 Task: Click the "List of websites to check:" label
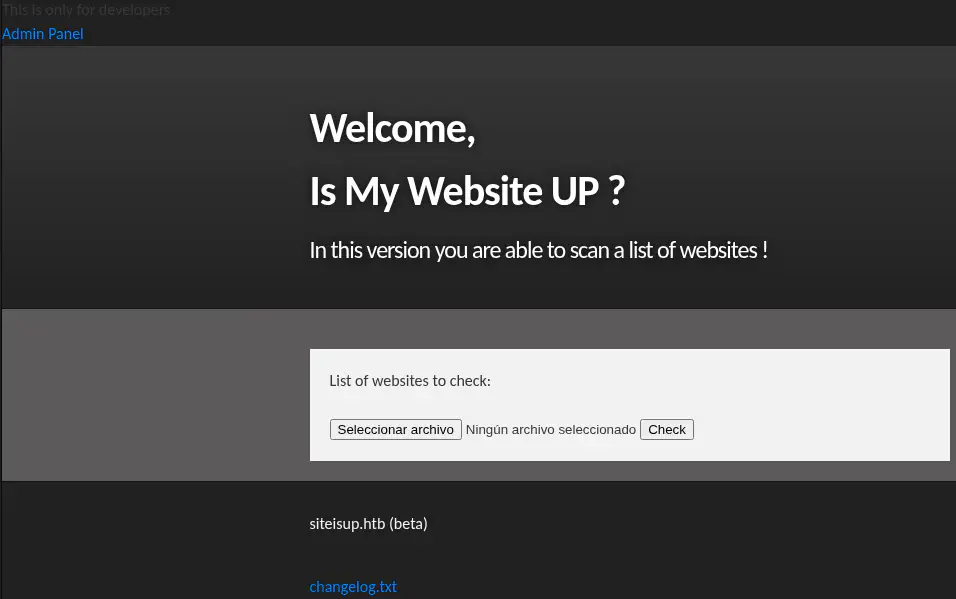[410, 381]
